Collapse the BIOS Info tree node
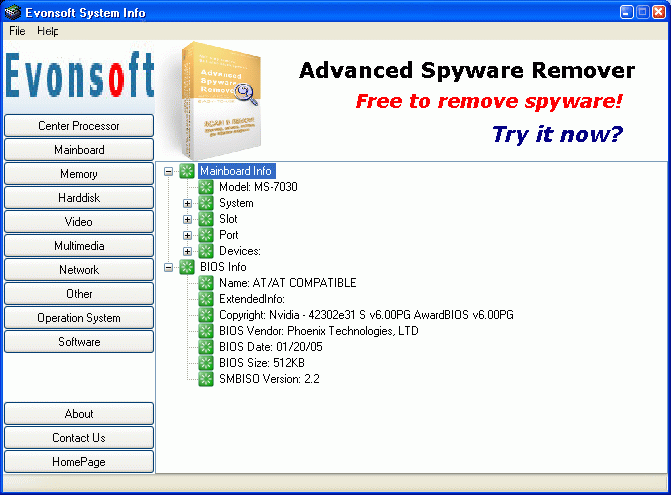The width and height of the screenshot is (671, 495). point(169,267)
